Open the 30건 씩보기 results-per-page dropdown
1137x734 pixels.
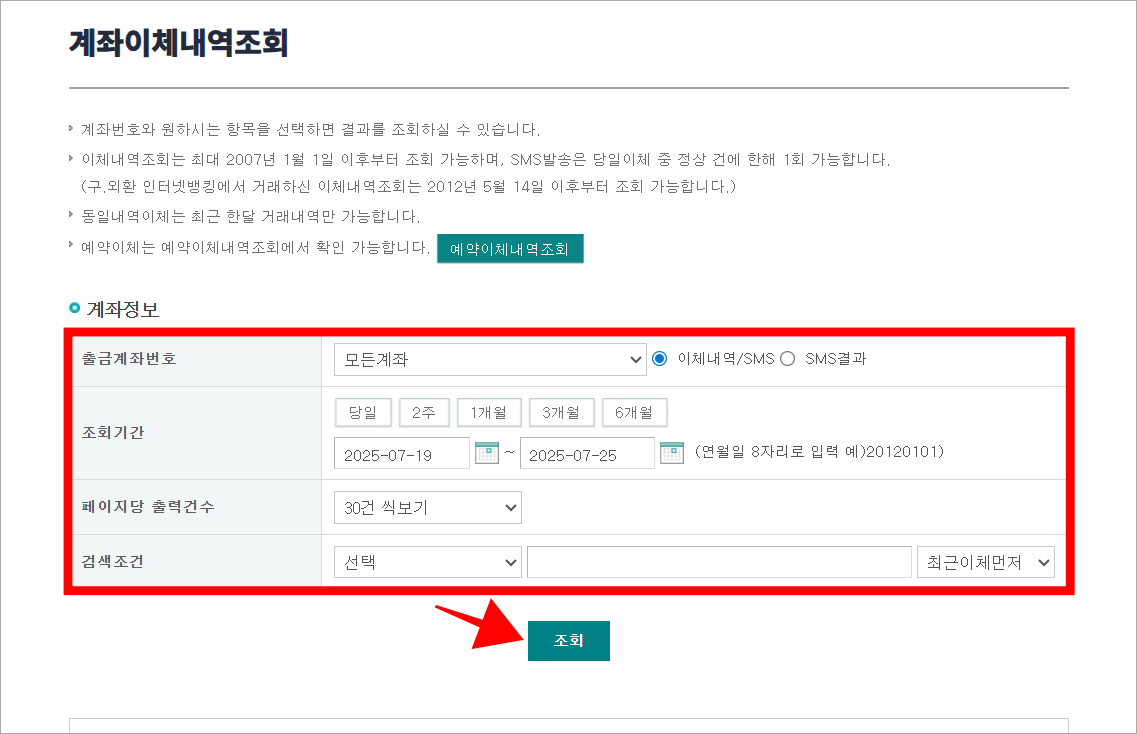coord(427,507)
